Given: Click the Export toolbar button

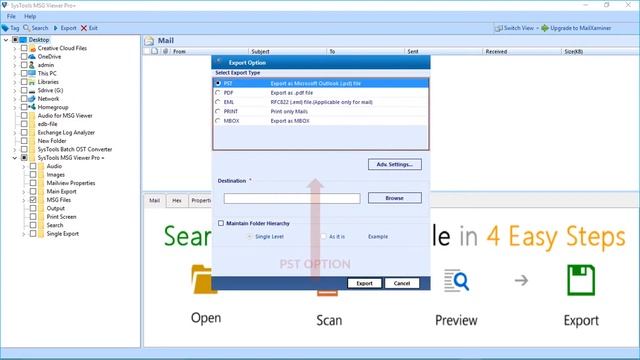Looking at the screenshot, I should (65, 28).
